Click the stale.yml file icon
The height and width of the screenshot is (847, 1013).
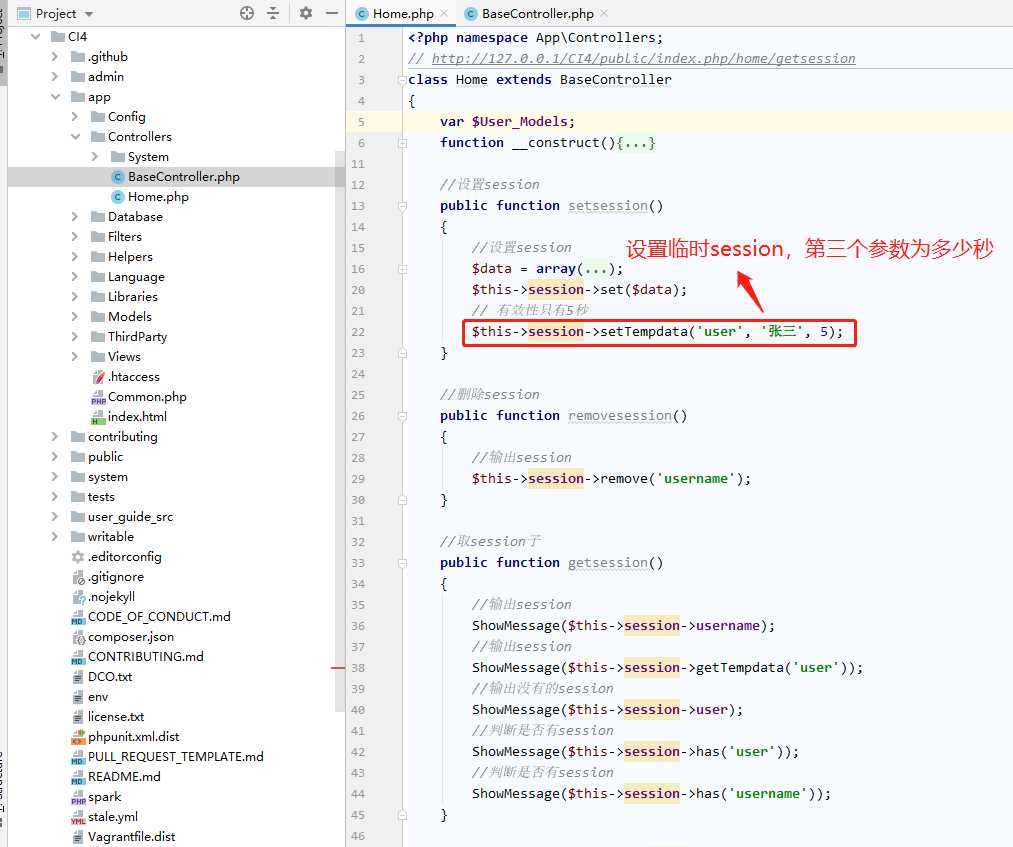(x=78, y=817)
